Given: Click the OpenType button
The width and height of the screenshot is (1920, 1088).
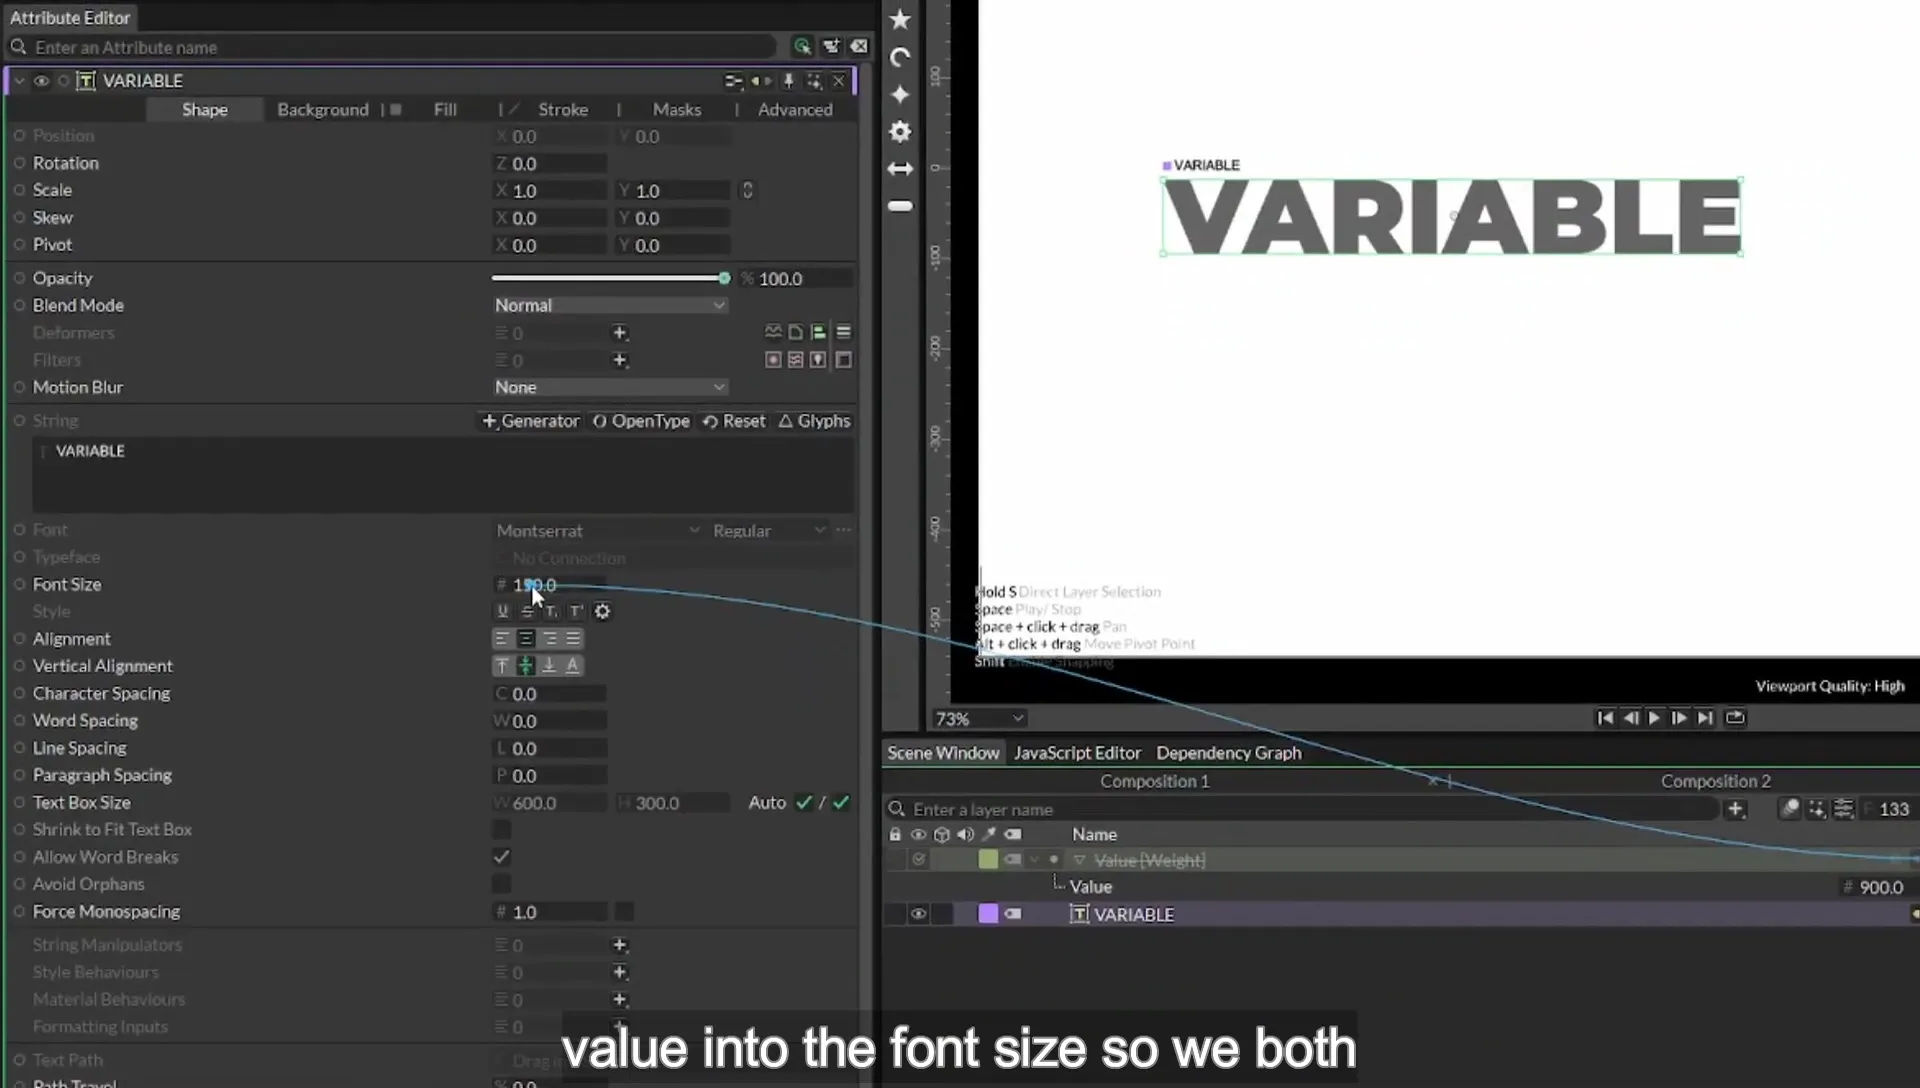Looking at the screenshot, I should (x=641, y=421).
